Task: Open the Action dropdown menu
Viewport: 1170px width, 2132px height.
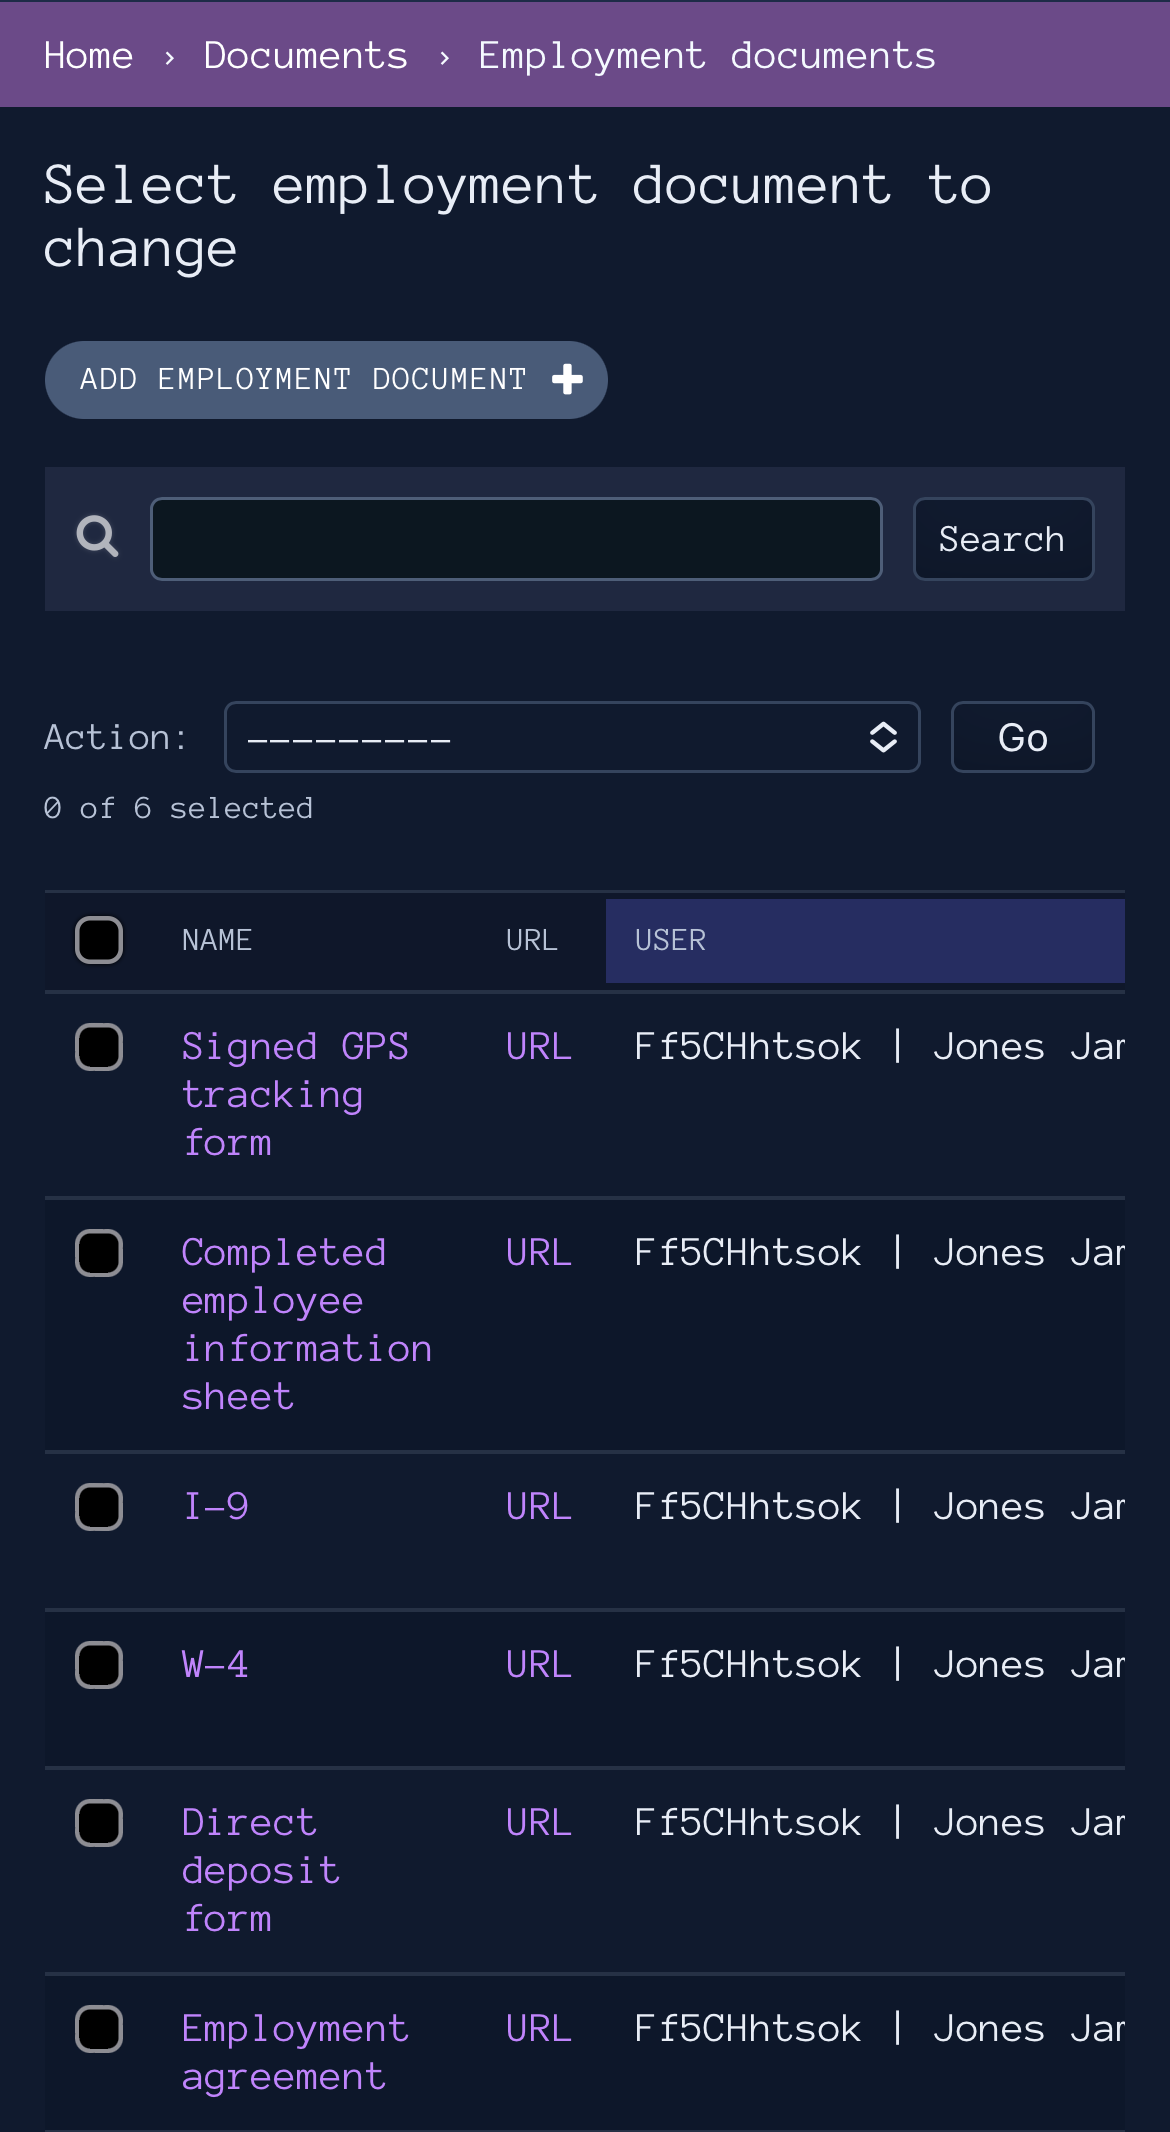Action: point(572,737)
